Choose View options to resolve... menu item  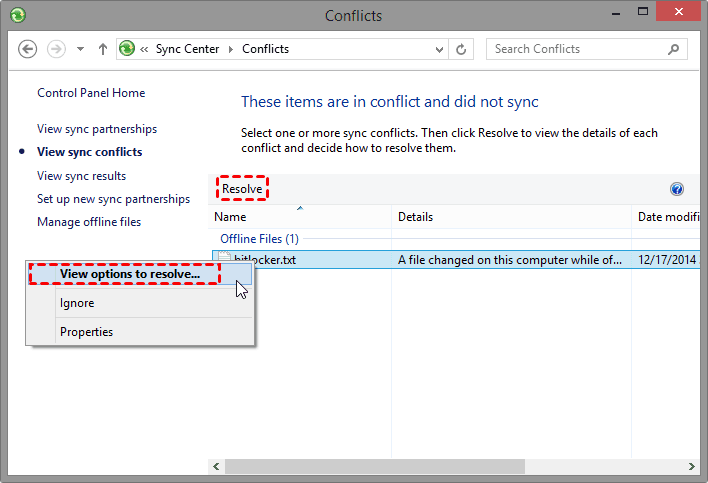pos(130,274)
